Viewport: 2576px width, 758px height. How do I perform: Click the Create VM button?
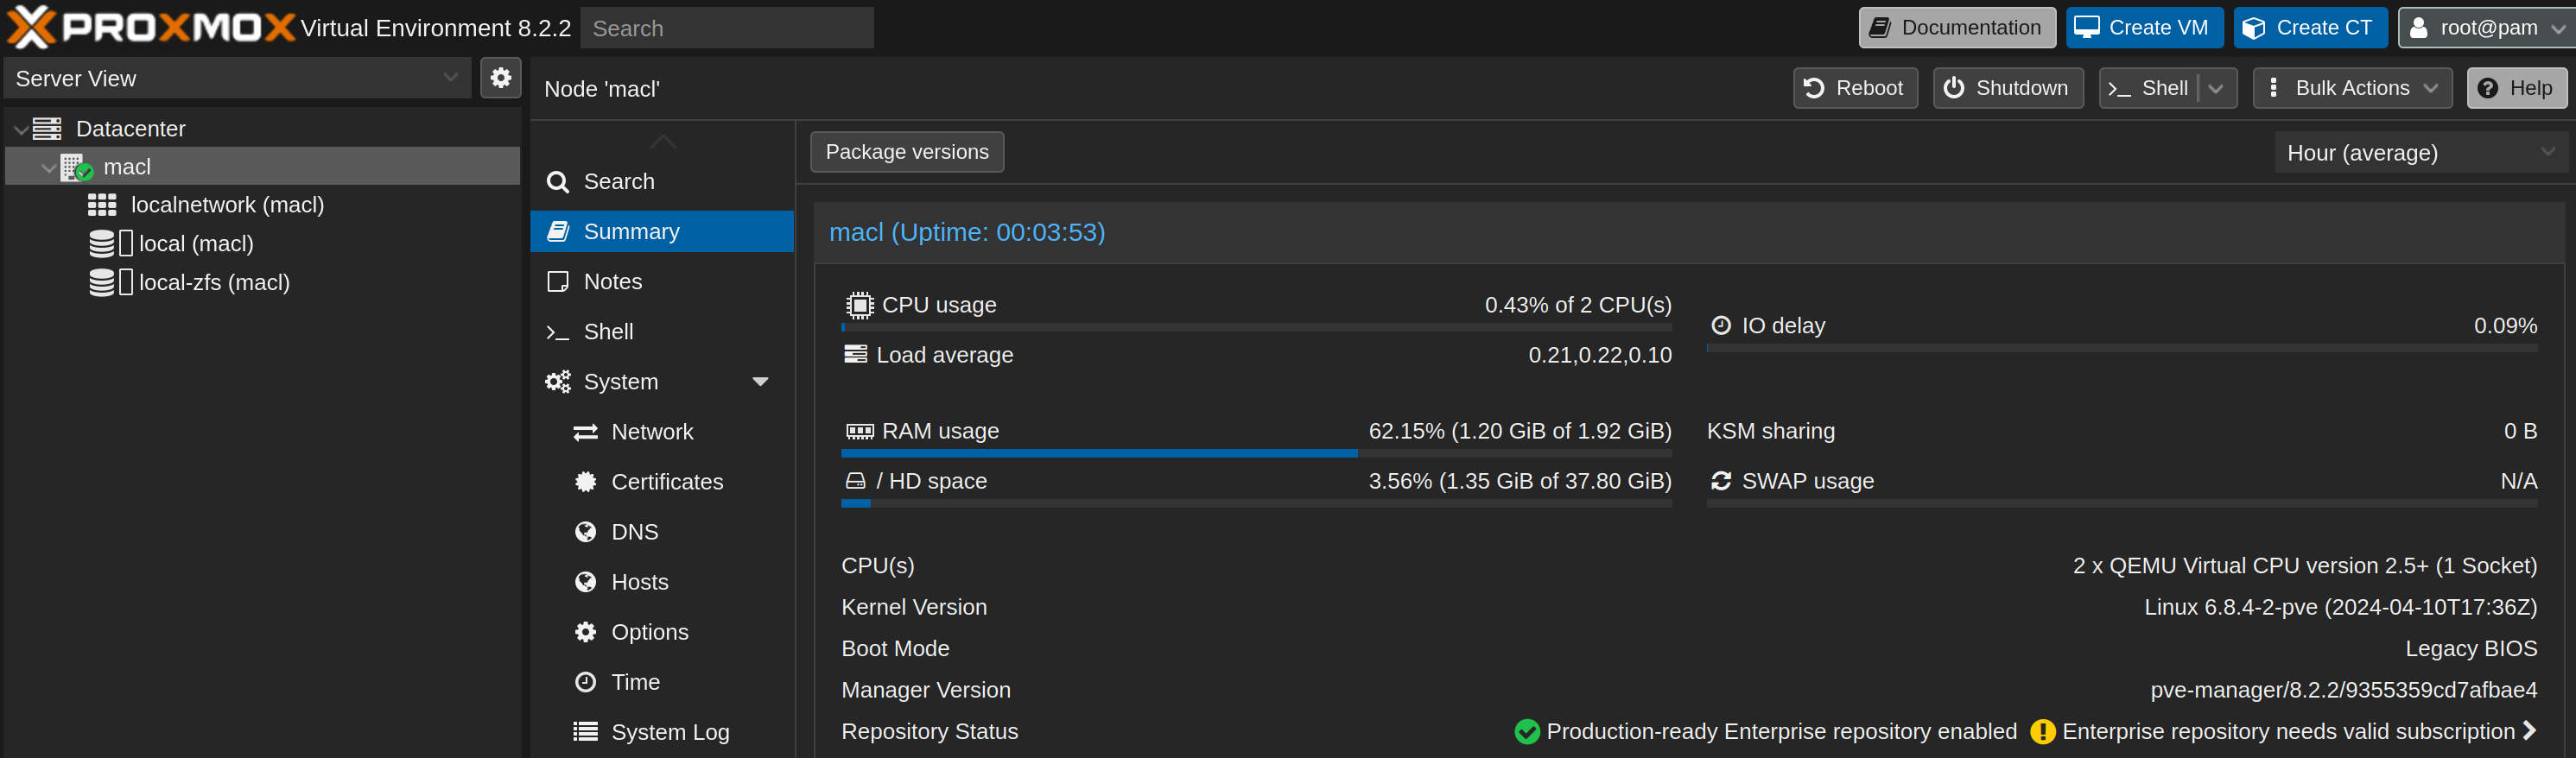click(2144, 27)
